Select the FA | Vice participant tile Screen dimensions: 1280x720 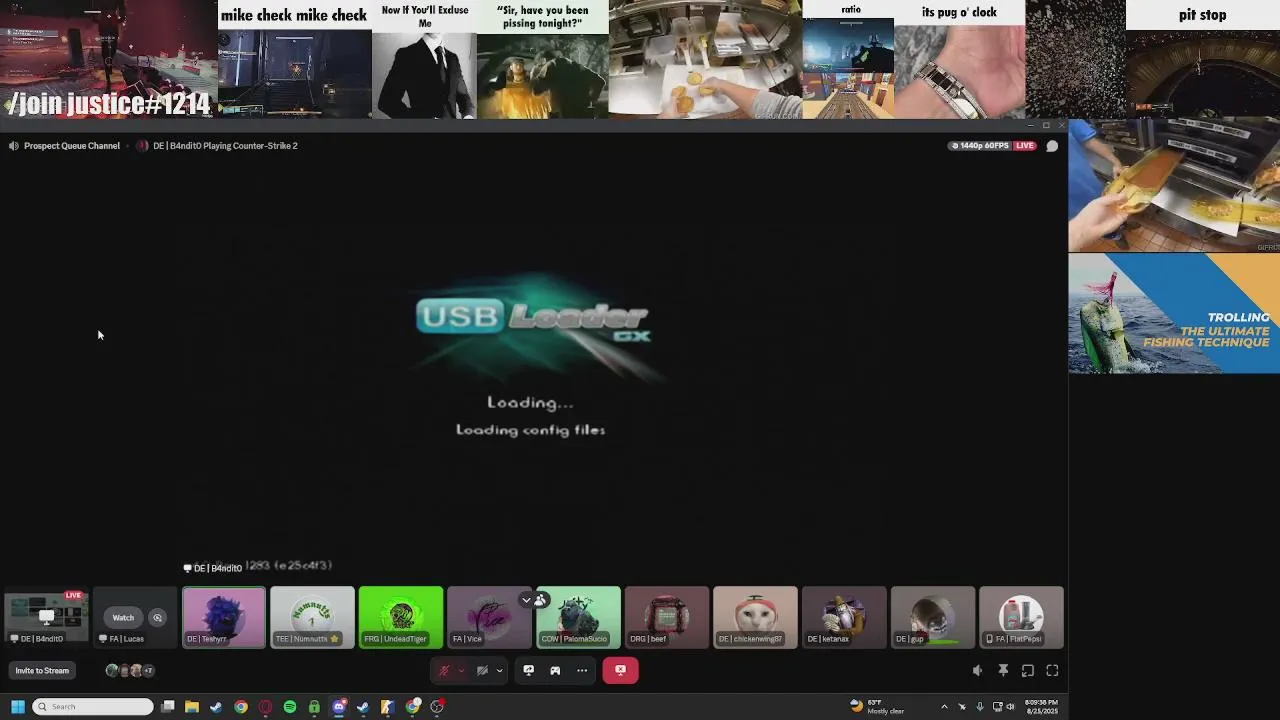point(489,617)
